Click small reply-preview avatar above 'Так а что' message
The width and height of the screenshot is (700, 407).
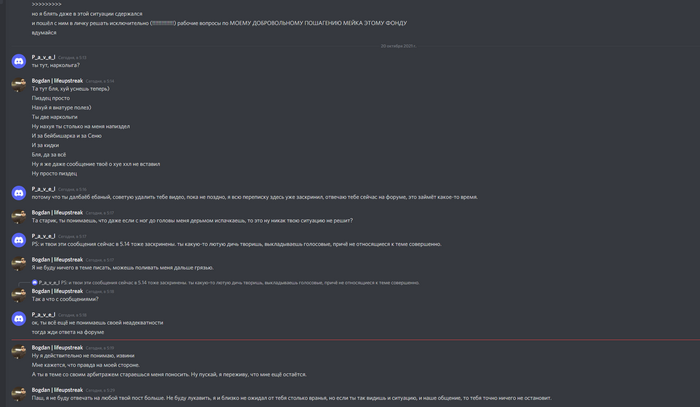[34, 282]
